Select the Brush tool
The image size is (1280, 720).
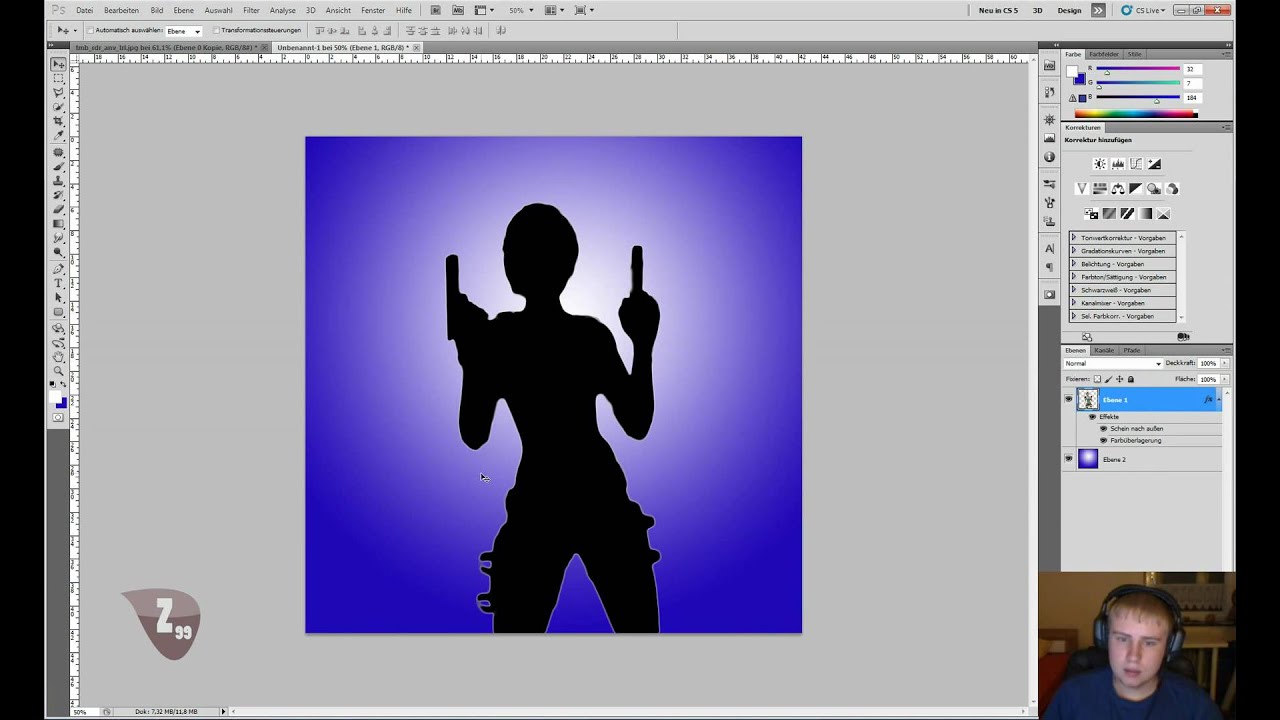[x=58, y=166]
